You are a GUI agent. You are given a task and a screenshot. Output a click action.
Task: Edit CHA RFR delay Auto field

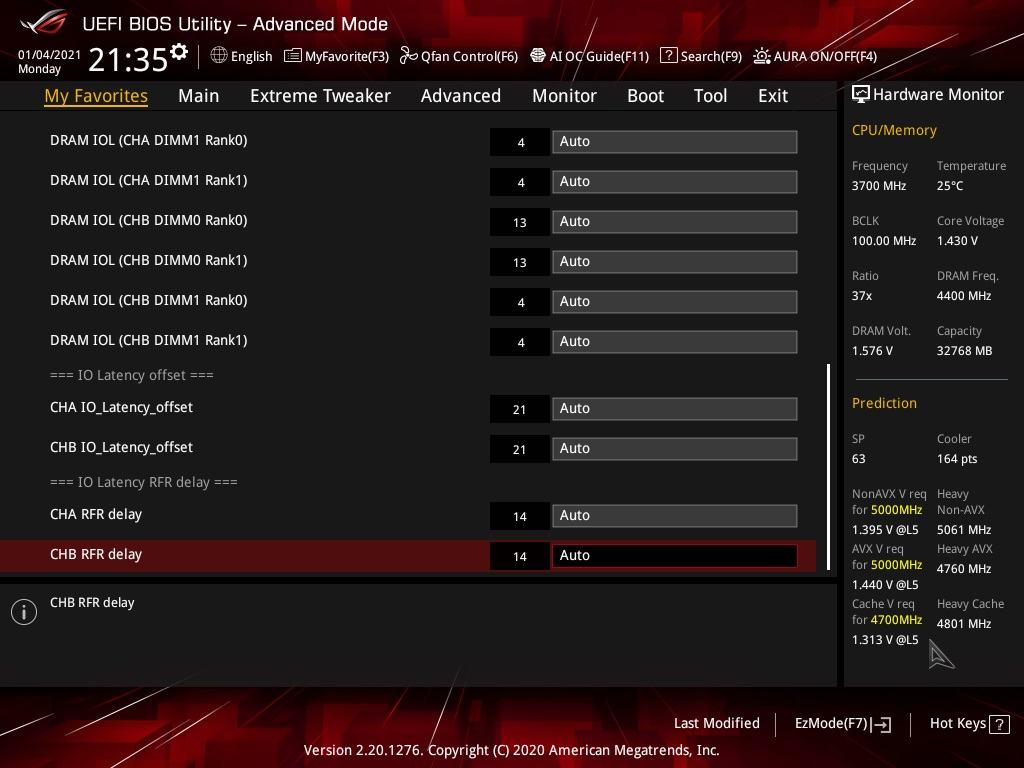(x=675, y=516)
